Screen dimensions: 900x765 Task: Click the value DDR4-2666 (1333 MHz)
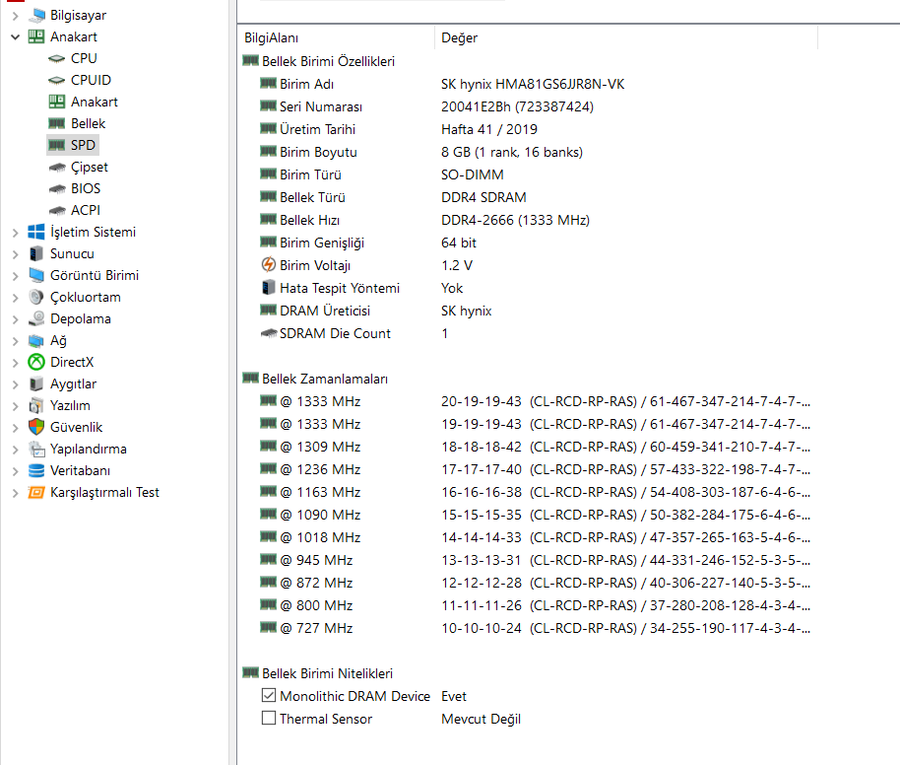tap(515, 220)
